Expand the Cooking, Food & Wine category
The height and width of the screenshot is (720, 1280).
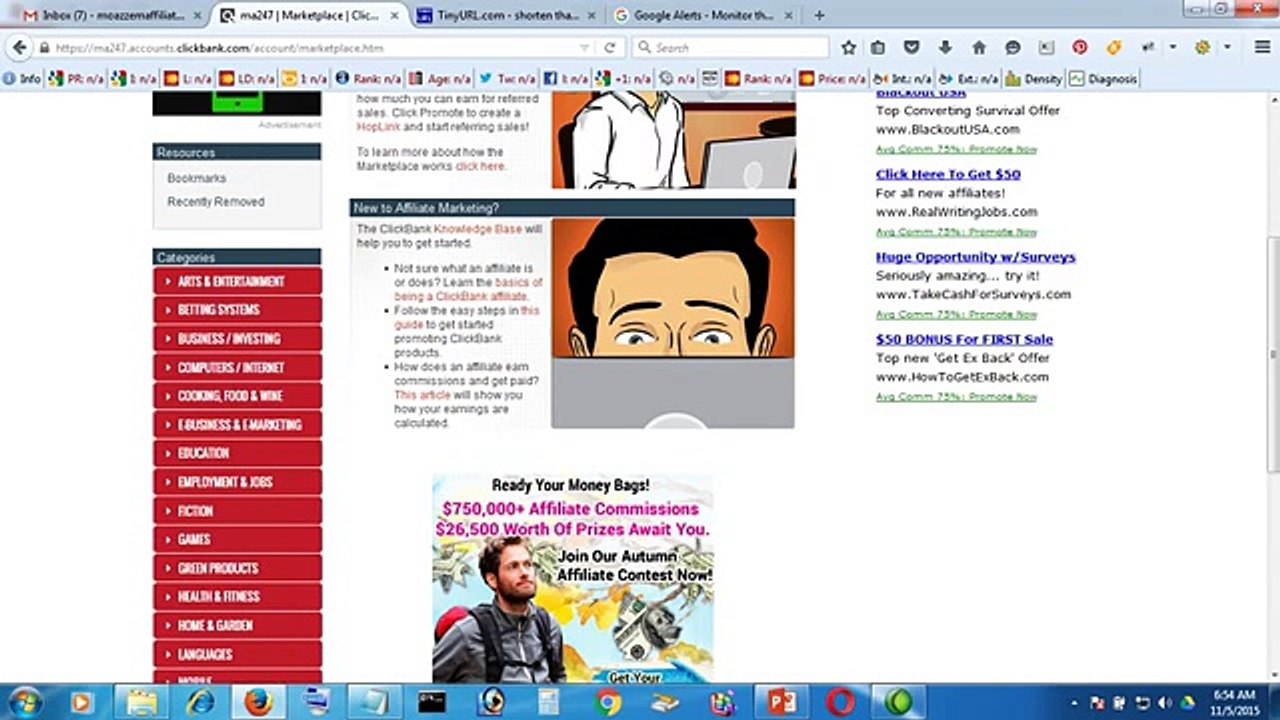pos(237,396)
